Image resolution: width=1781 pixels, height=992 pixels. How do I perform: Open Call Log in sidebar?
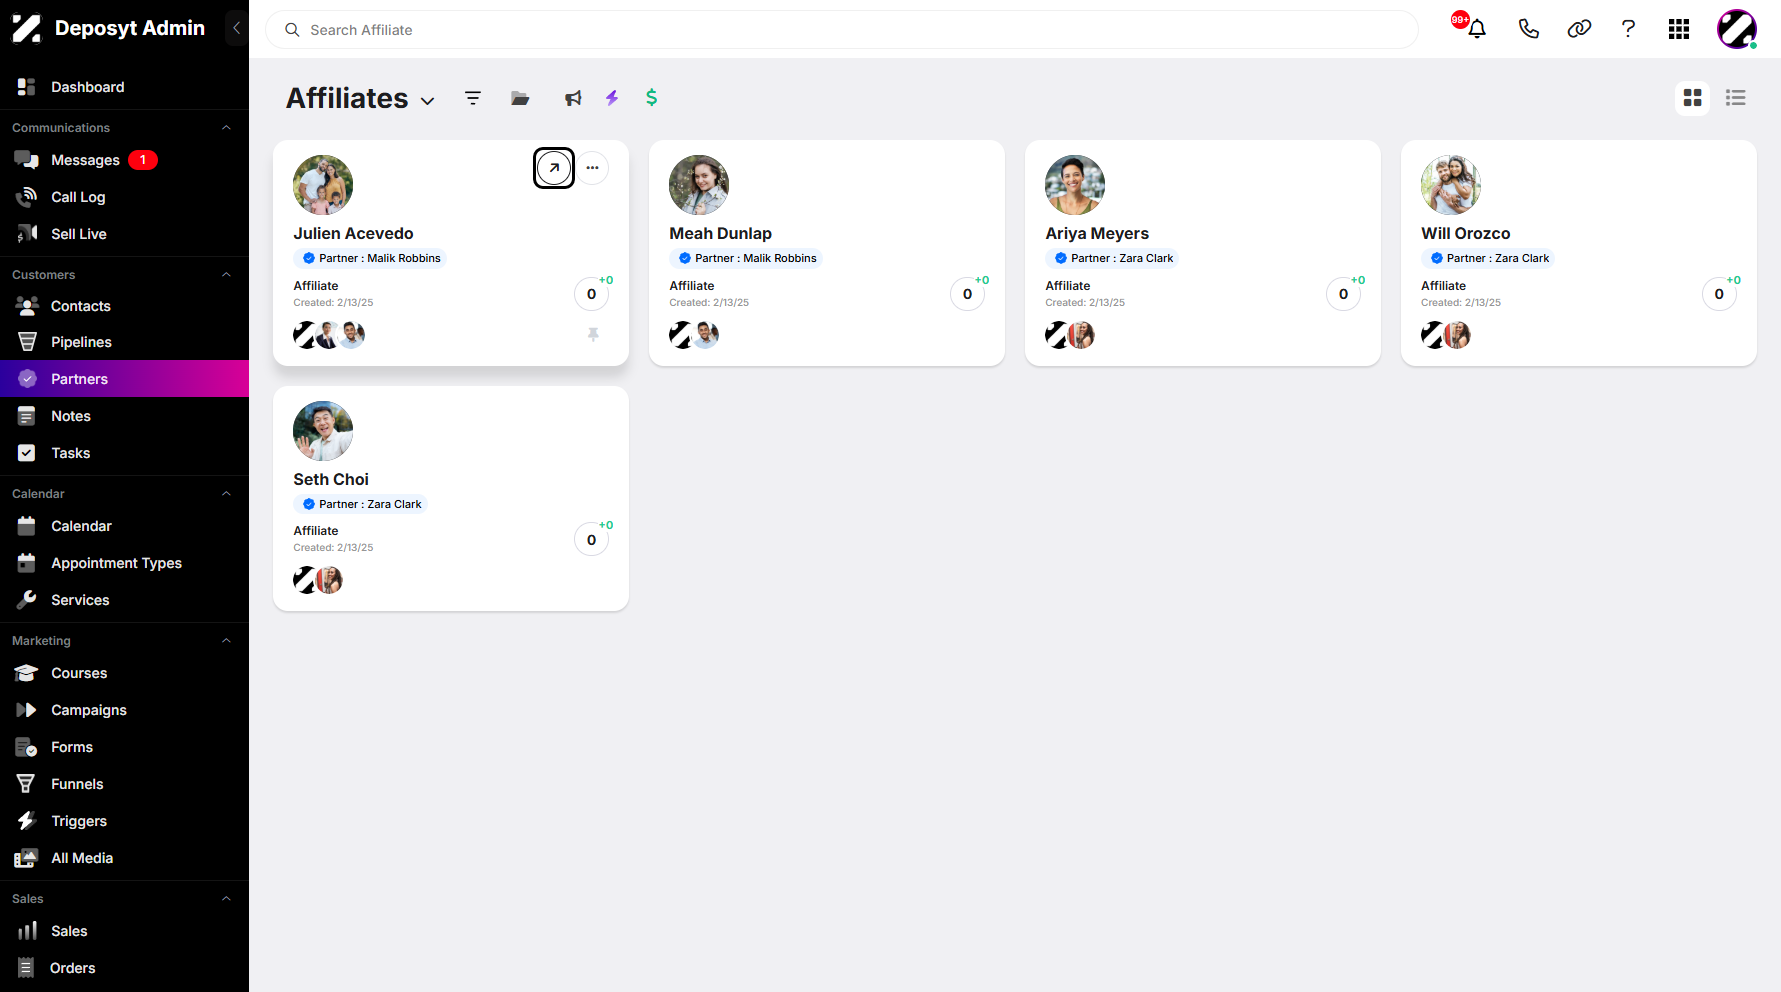(x=124, y=197)
